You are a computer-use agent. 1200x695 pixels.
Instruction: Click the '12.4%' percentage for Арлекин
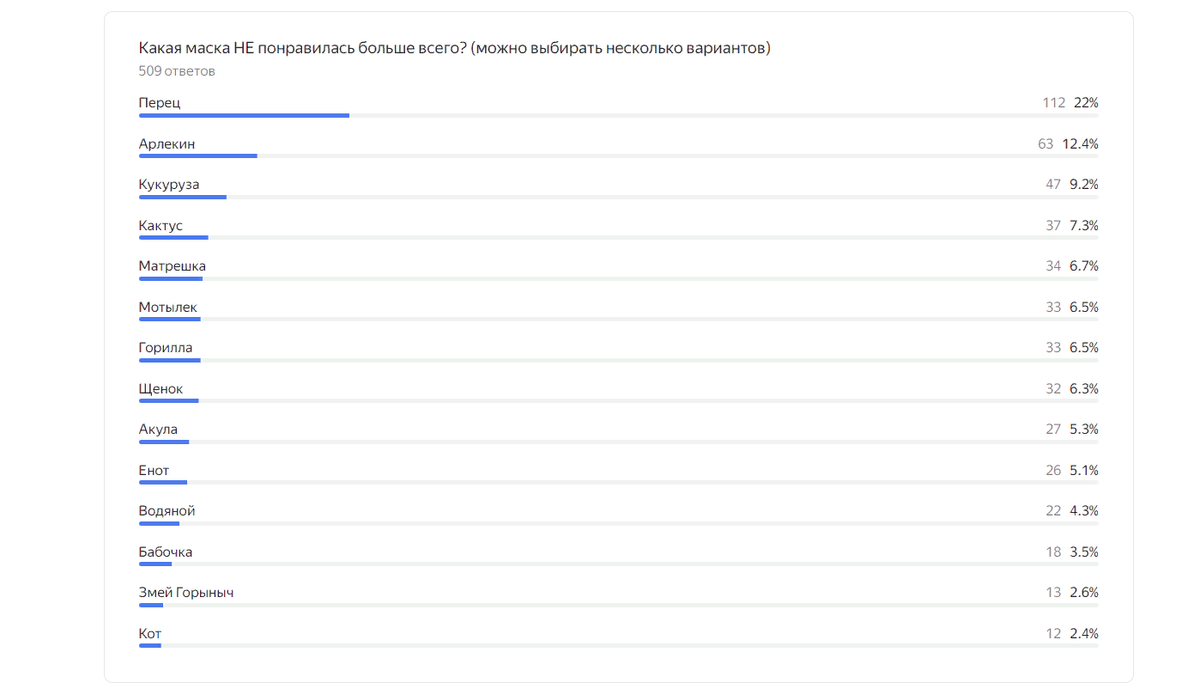click(x=1080, y=144)
